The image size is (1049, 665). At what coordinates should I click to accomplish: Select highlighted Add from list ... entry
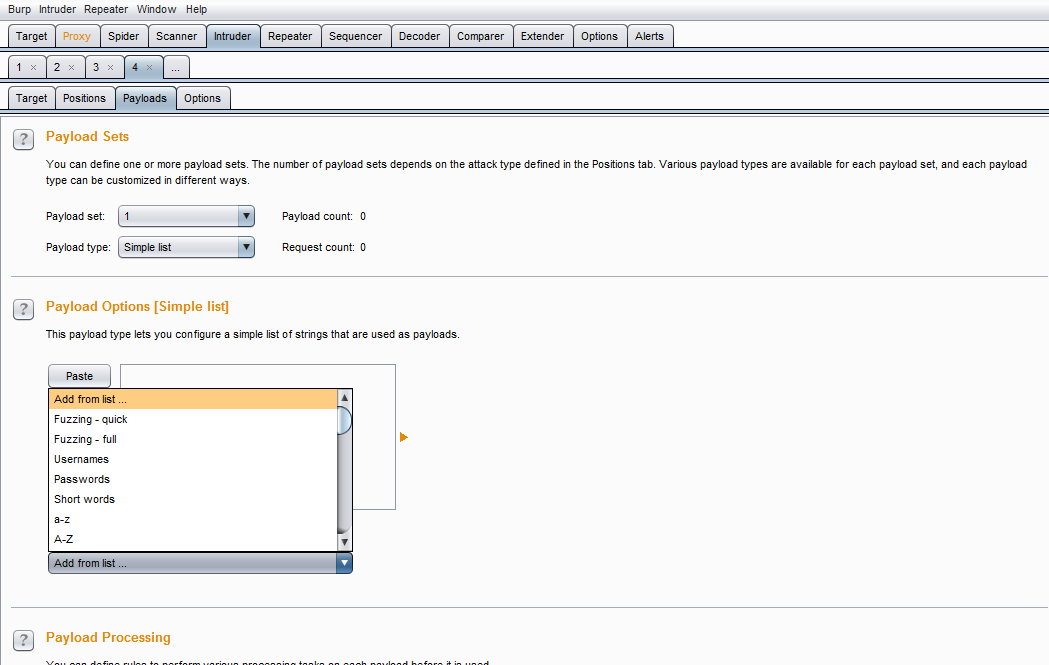[x=193, y=399]
